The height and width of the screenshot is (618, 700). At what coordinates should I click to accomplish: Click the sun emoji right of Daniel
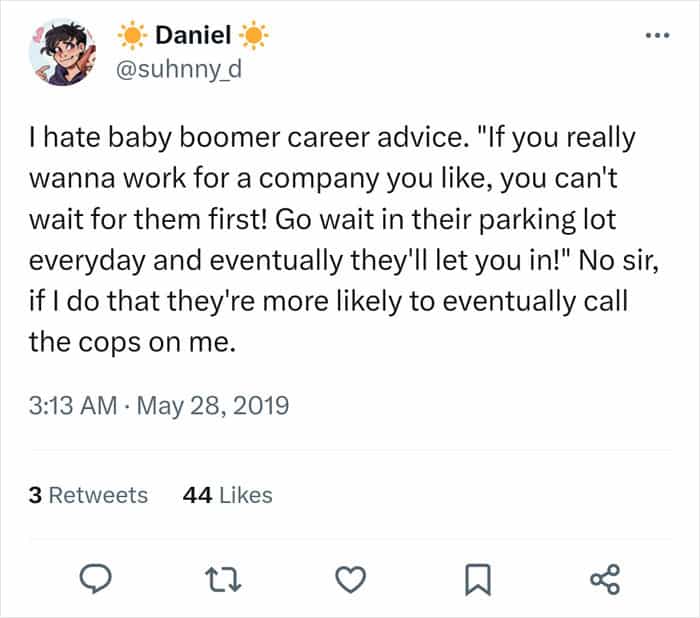click(x=256, y=38)
